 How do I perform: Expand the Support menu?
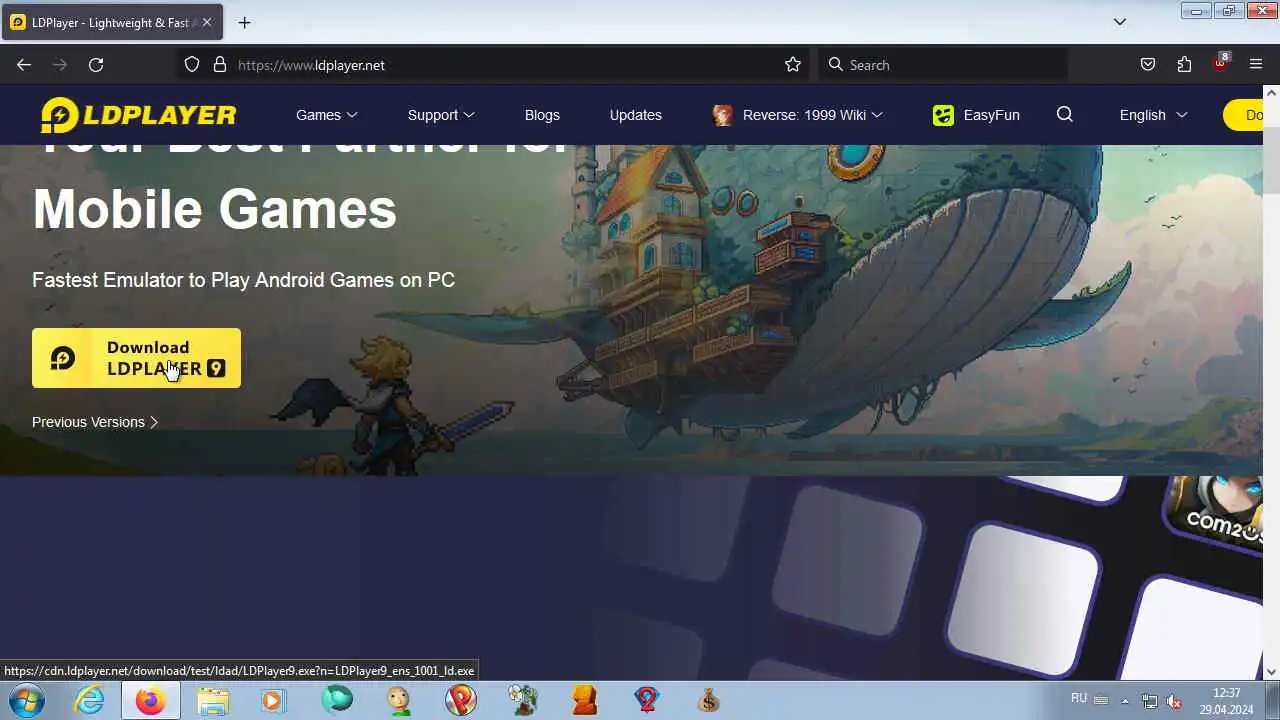coord(441,115)
